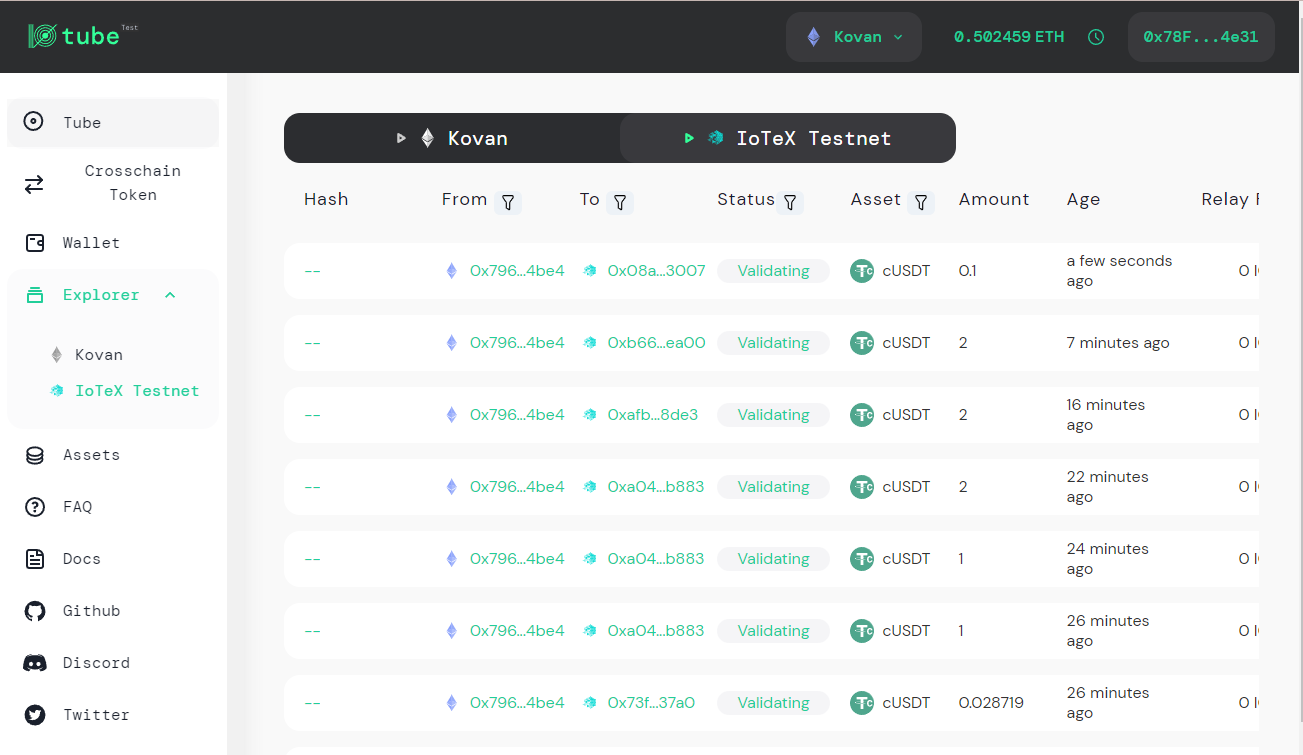
Task: Click IoTeX icon beside 0xafb...8de3
Action: pyautogui.click(x=590, y=415)
